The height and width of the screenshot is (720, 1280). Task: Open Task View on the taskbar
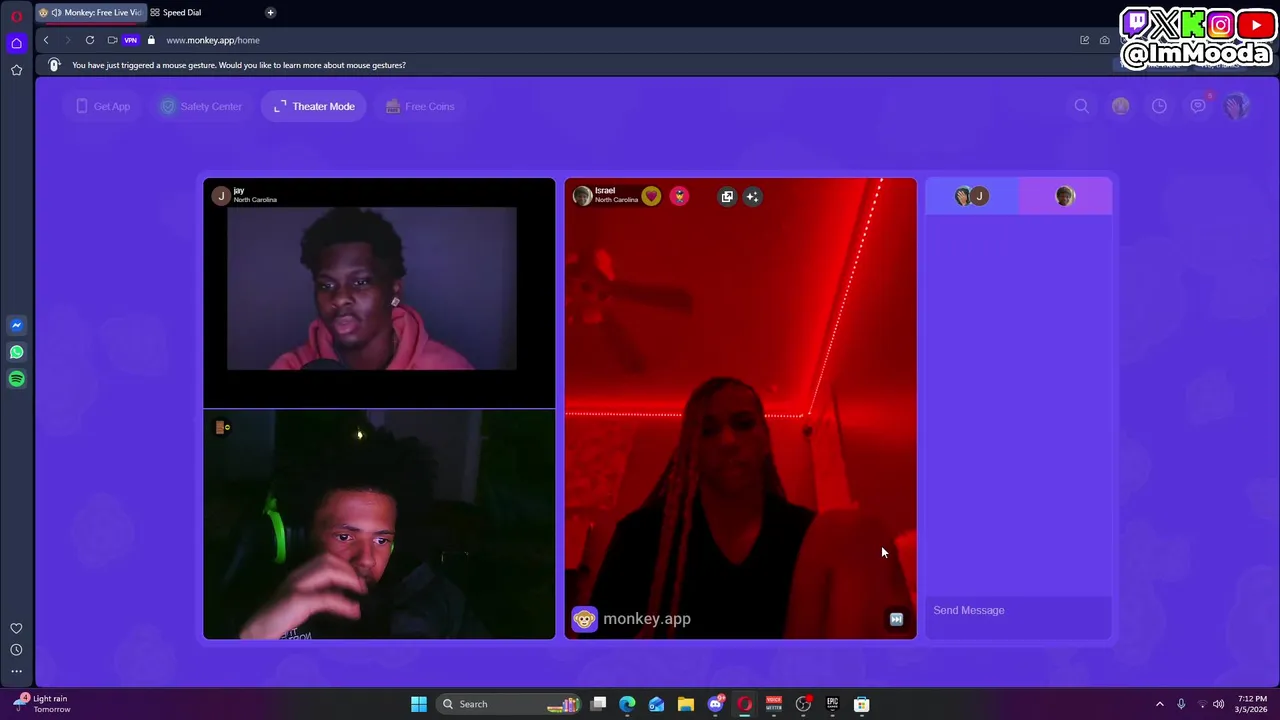(x=598, y=704)
